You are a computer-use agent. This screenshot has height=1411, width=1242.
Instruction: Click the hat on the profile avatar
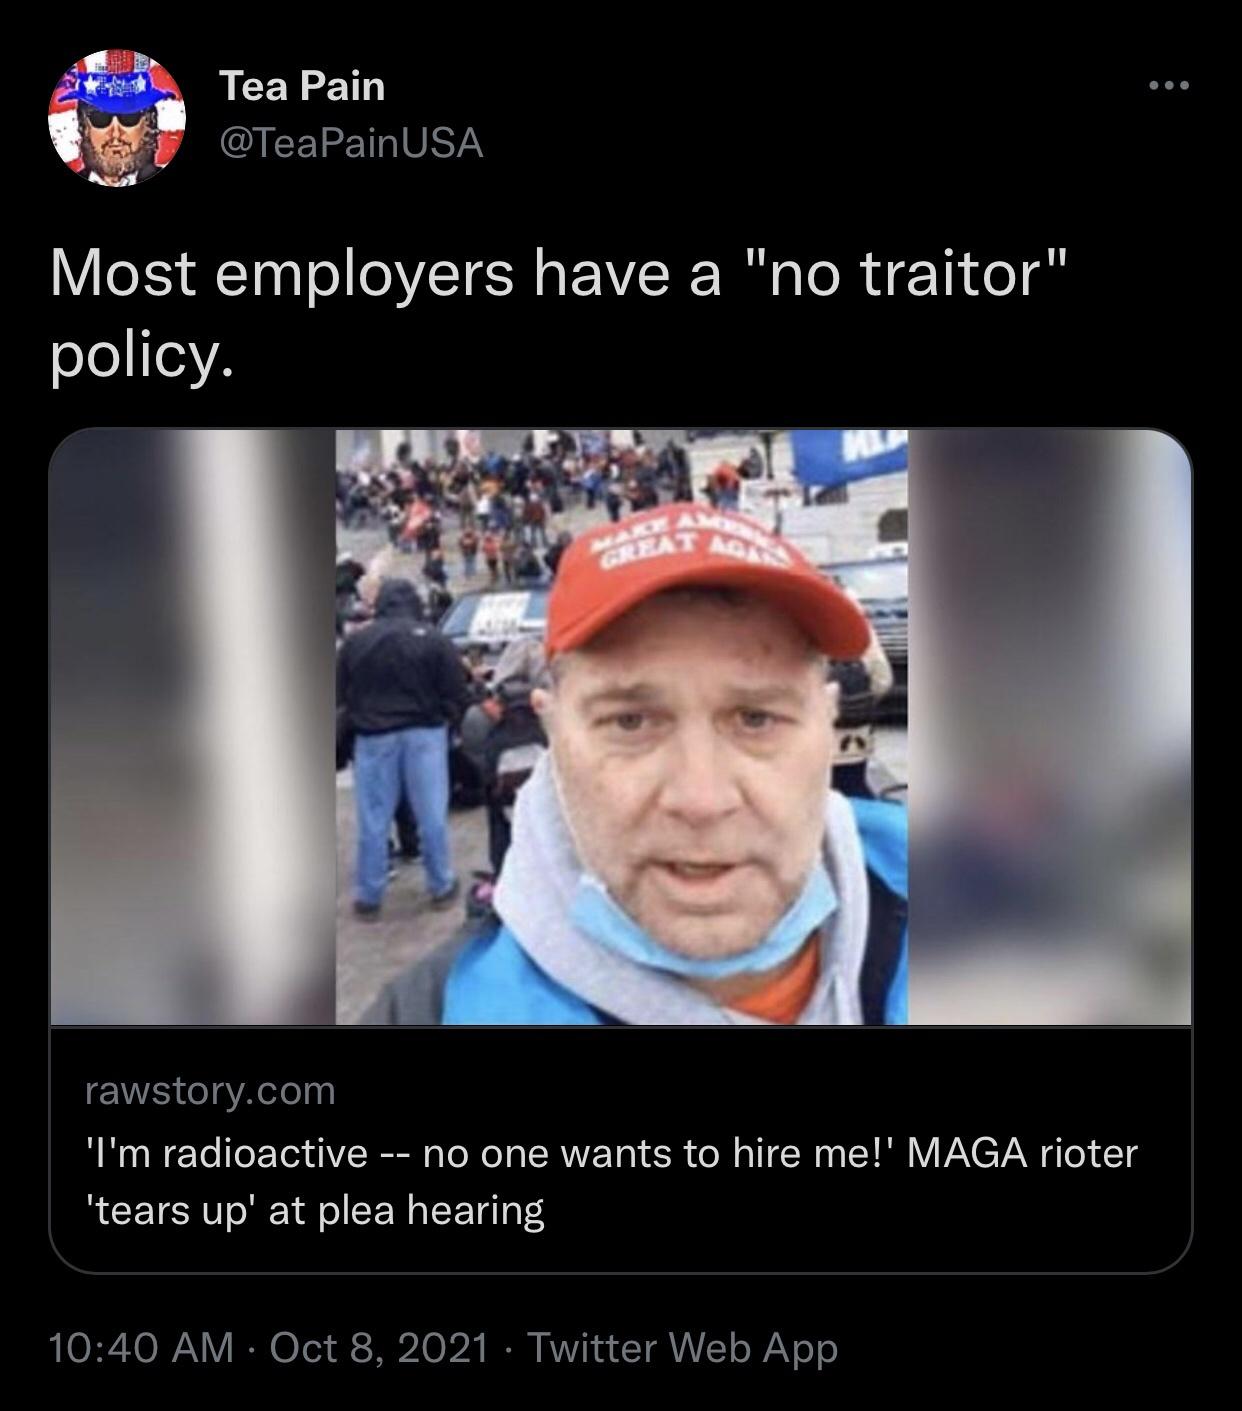pos(115,80)
